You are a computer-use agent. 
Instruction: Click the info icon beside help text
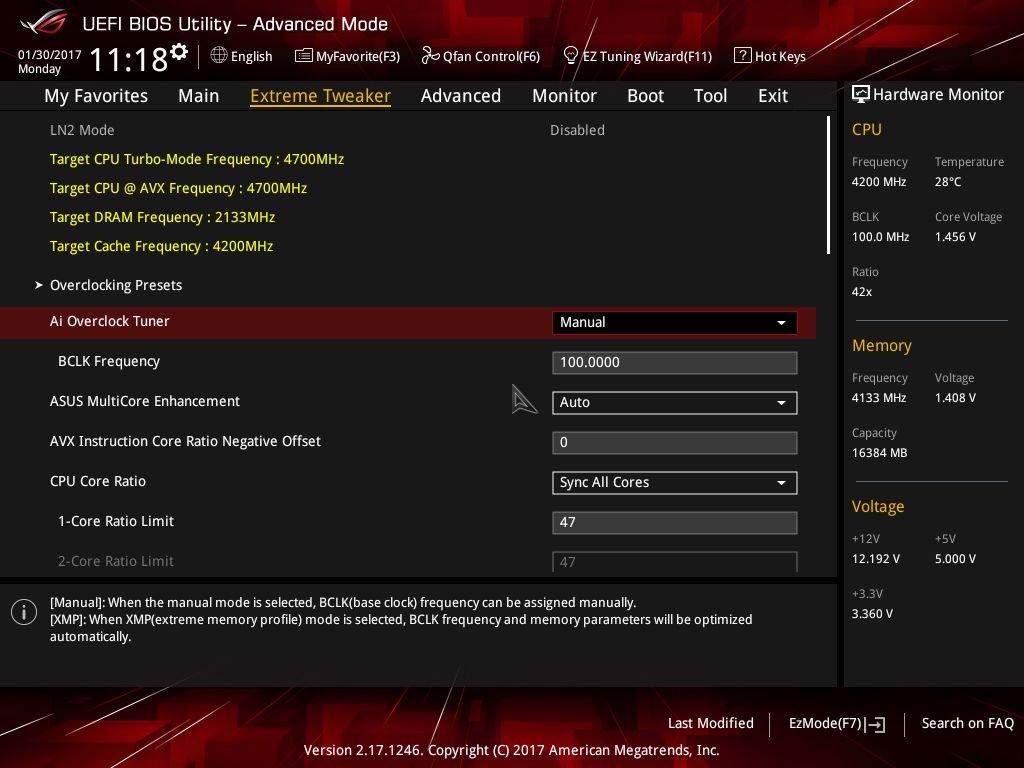(24, 612)
